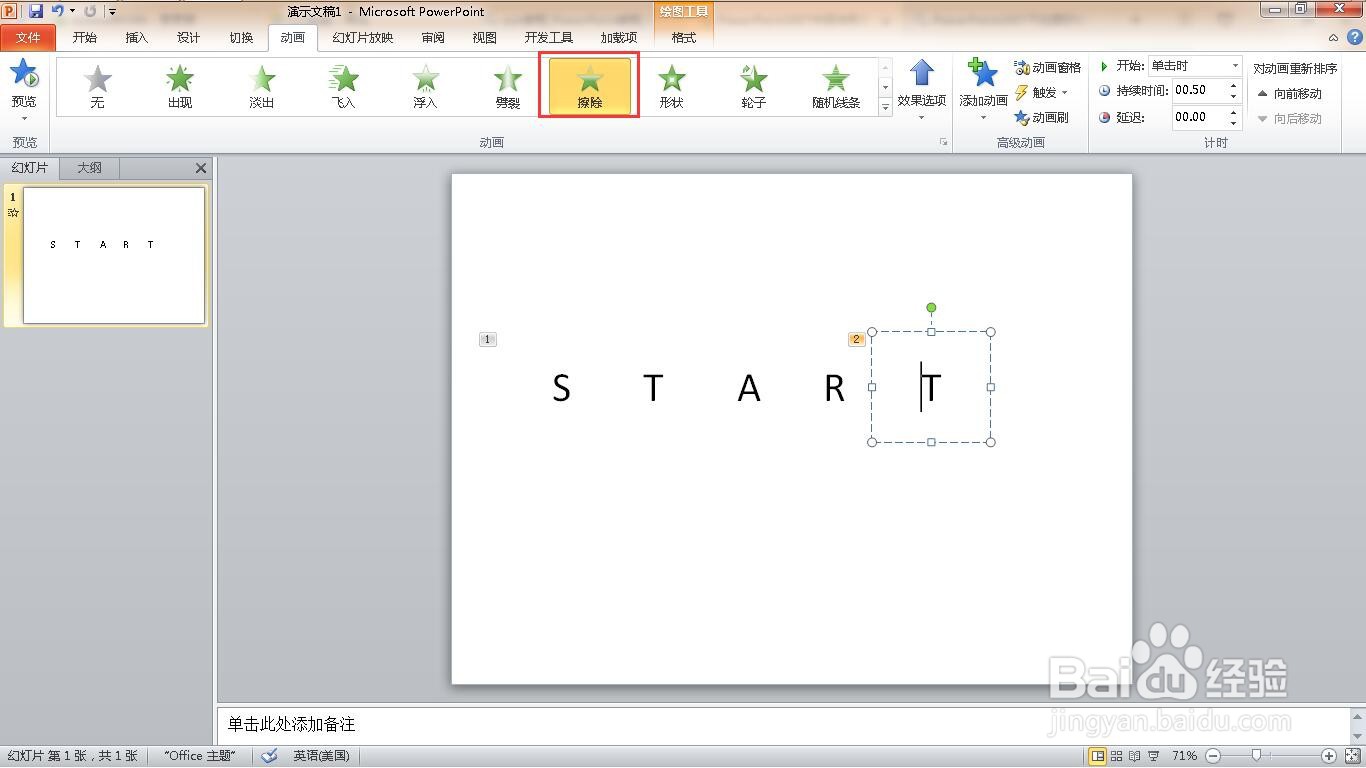
Task: Apply the 形状 (Shape) animation
Action: pos(672,86)
